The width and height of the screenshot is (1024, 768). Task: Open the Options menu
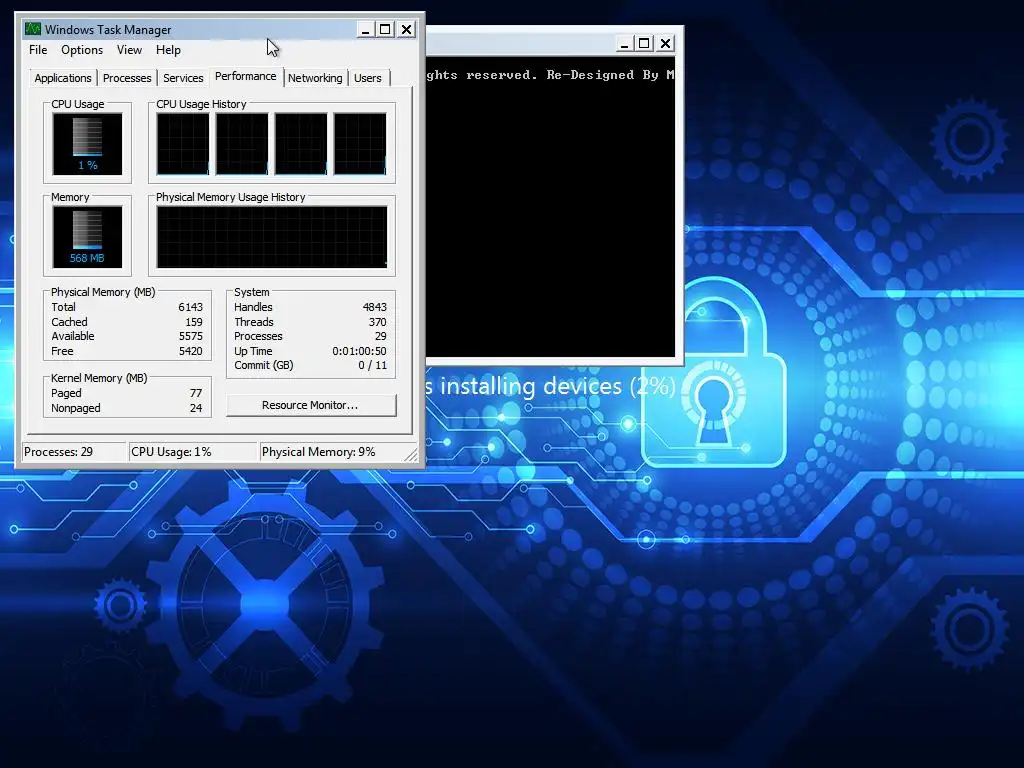point(82,50)
